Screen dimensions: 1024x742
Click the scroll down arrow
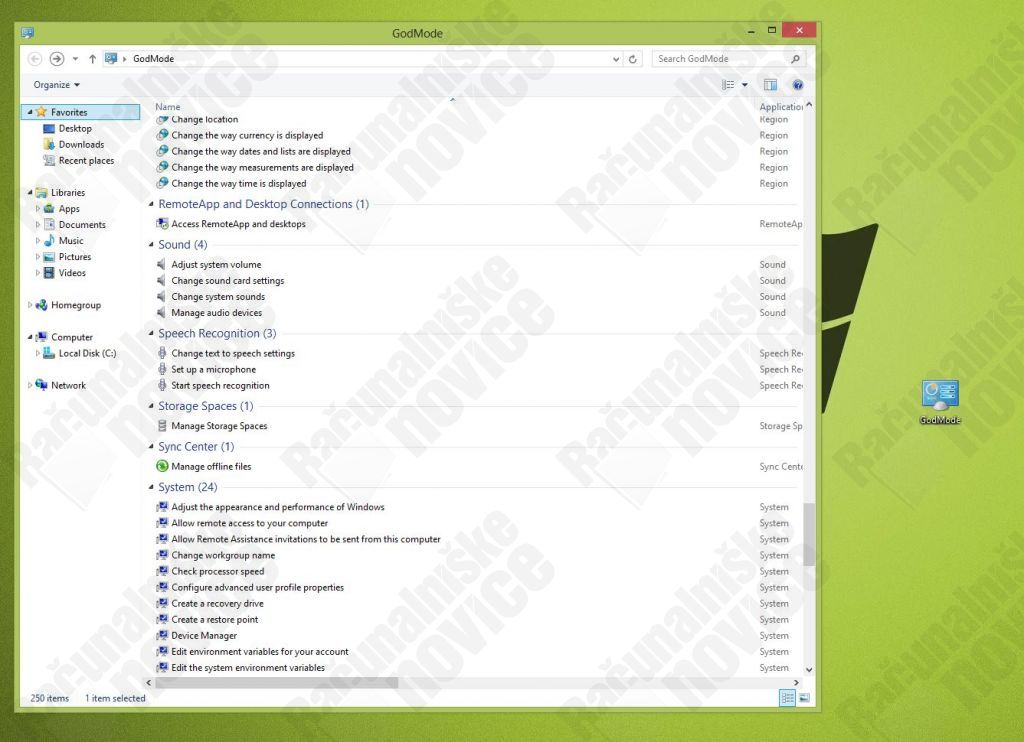pyautogui.click(x=809, y=669)
